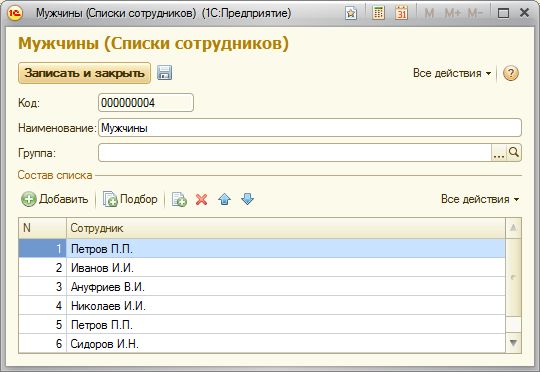Screen dimensions: 540x372
Task: Select row Николаев И.И.
Action: click(x=262, y=306)
